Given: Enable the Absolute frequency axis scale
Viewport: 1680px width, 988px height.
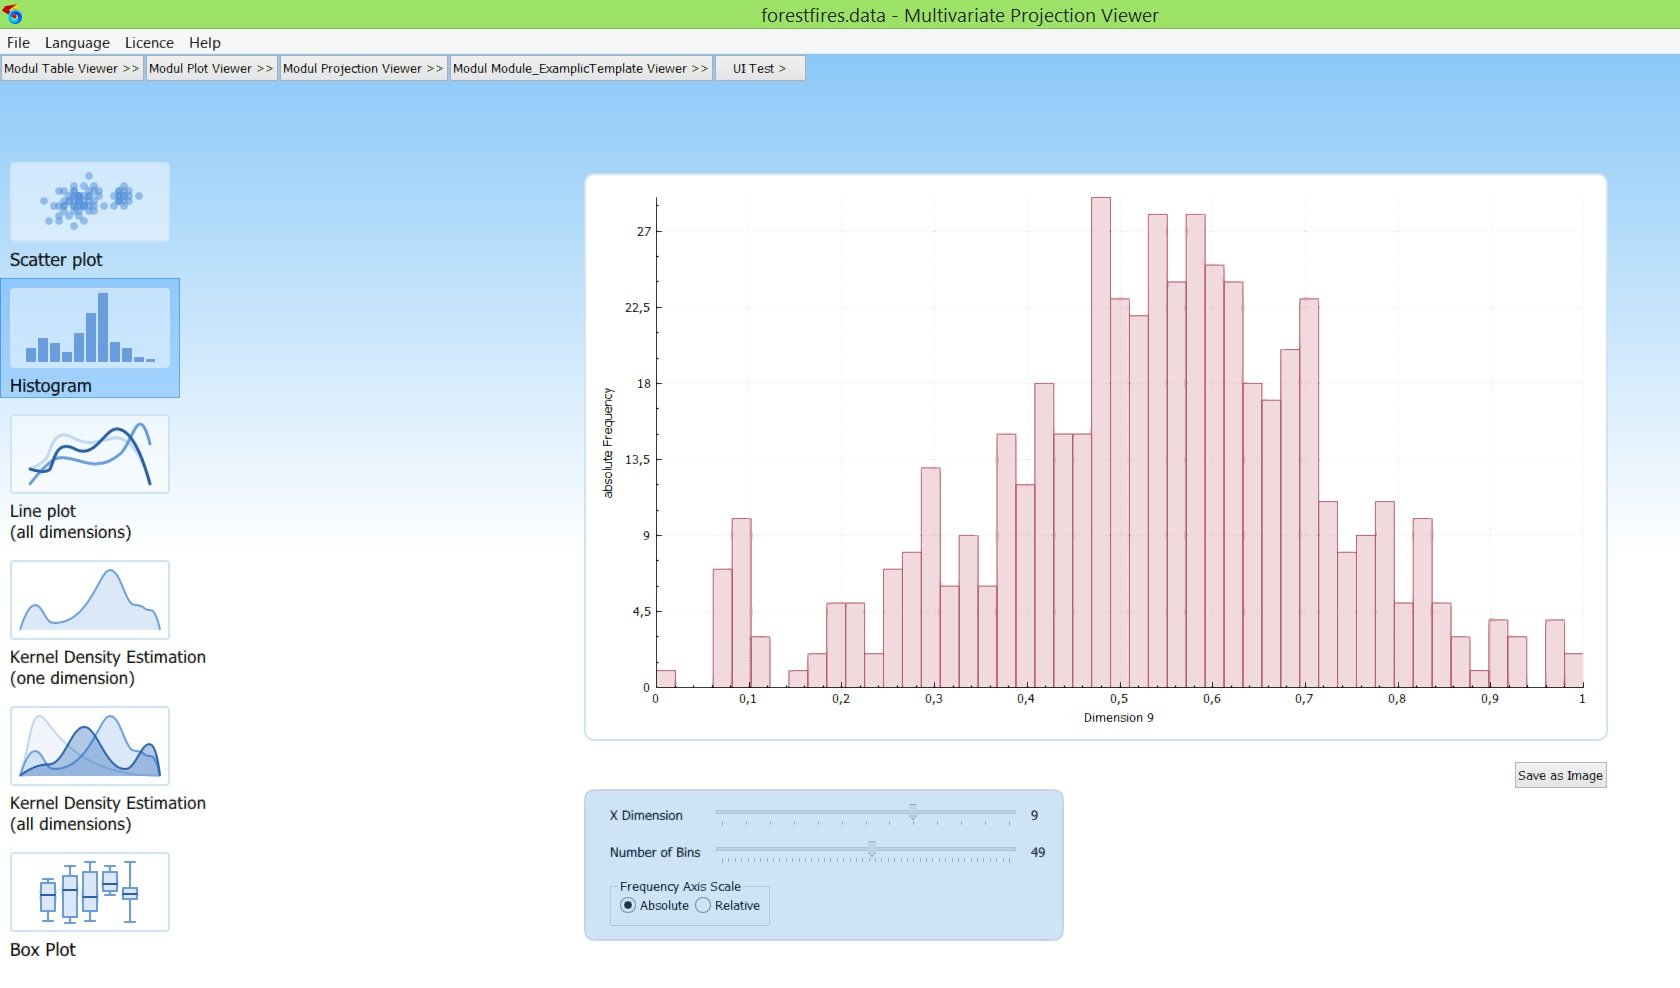Looking at the screenshot, I should click(628, 905).
